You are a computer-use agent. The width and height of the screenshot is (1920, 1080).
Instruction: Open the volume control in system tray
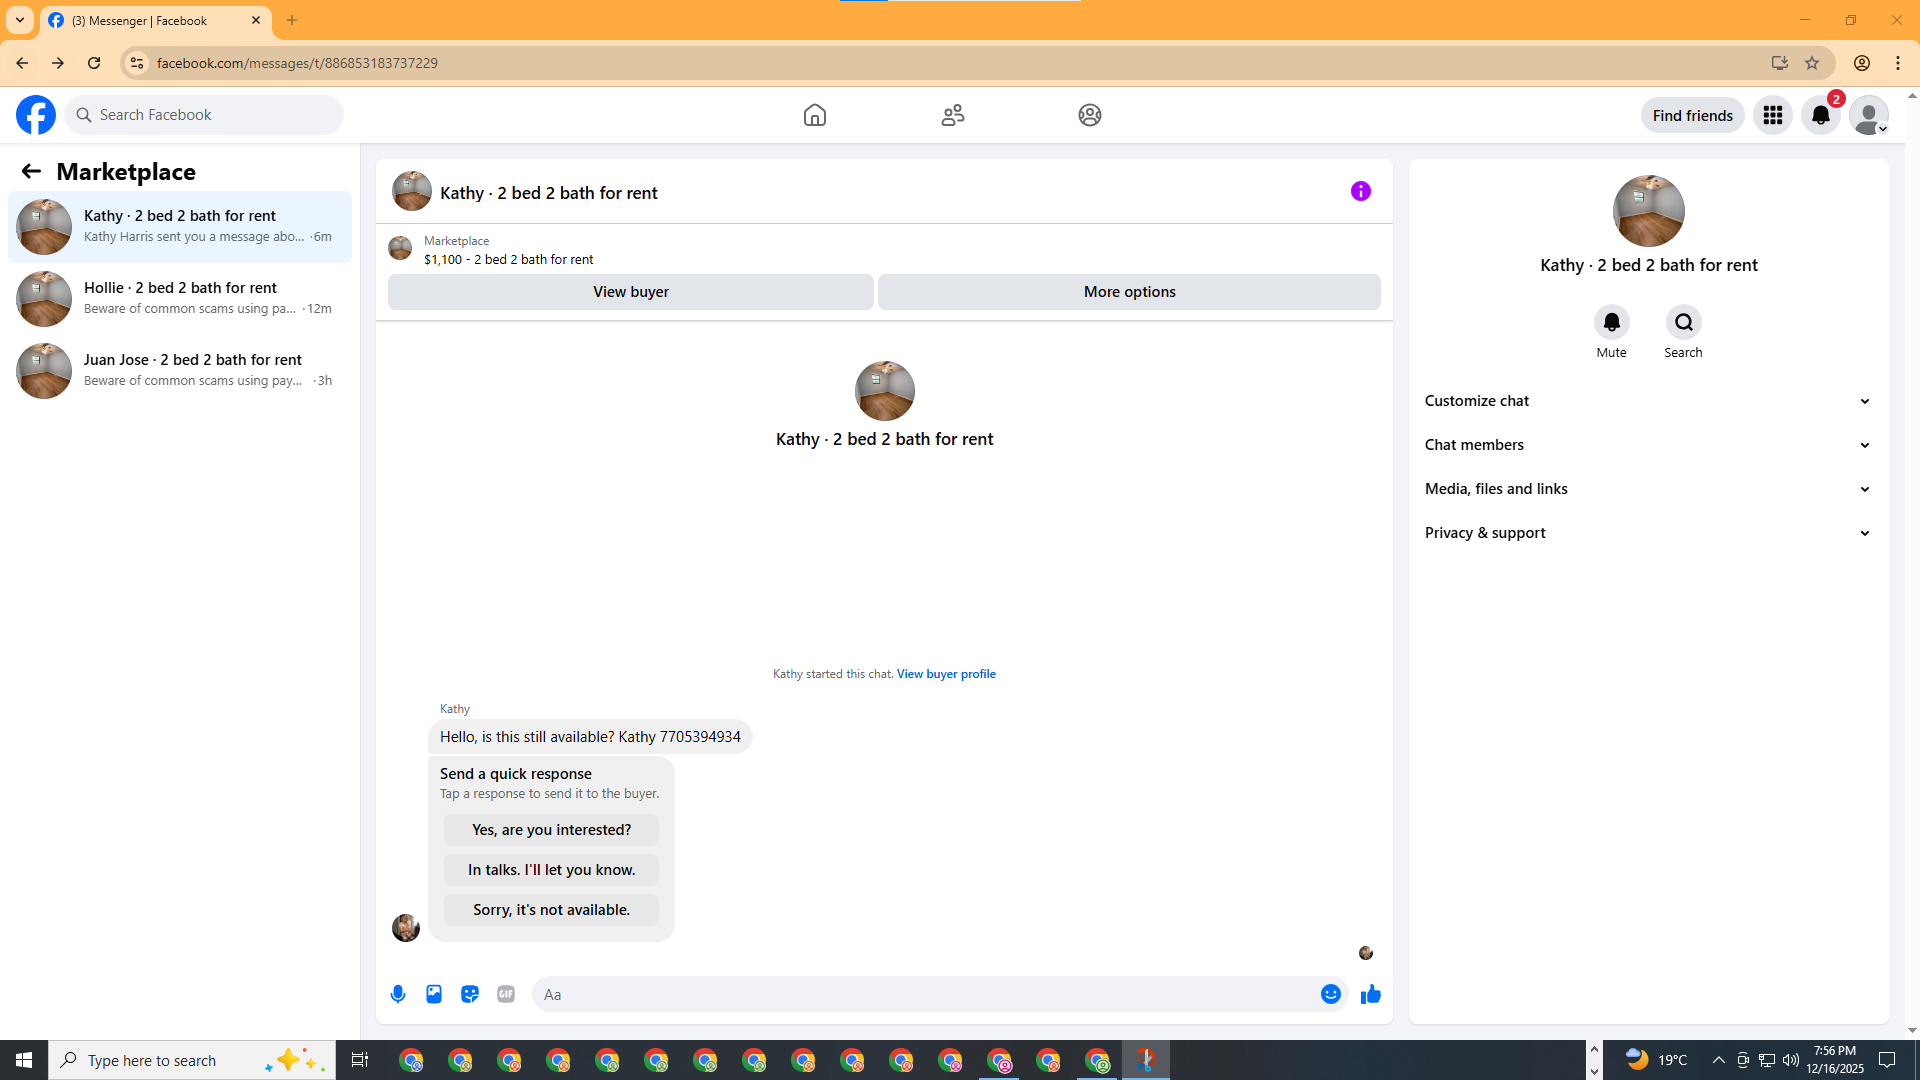click(1791, 1060)
